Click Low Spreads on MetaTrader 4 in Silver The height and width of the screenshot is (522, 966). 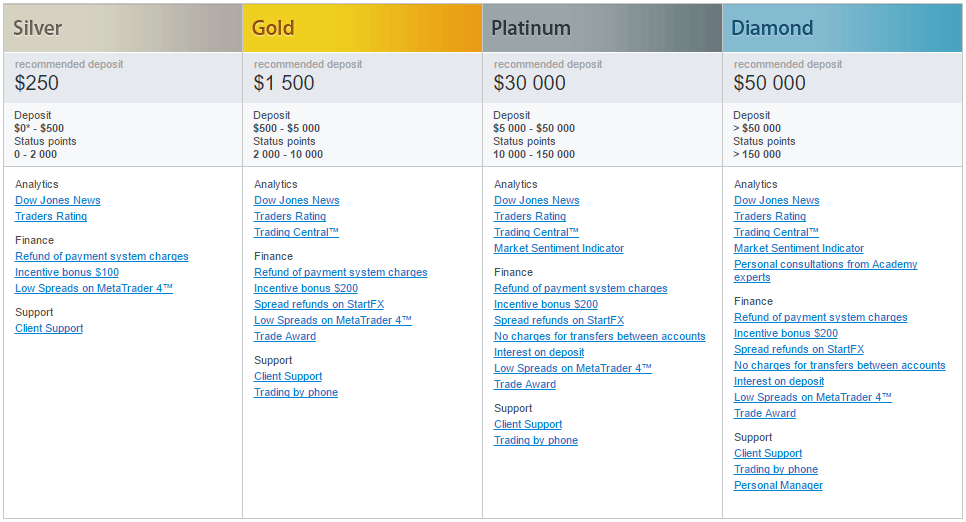(94, 288)
